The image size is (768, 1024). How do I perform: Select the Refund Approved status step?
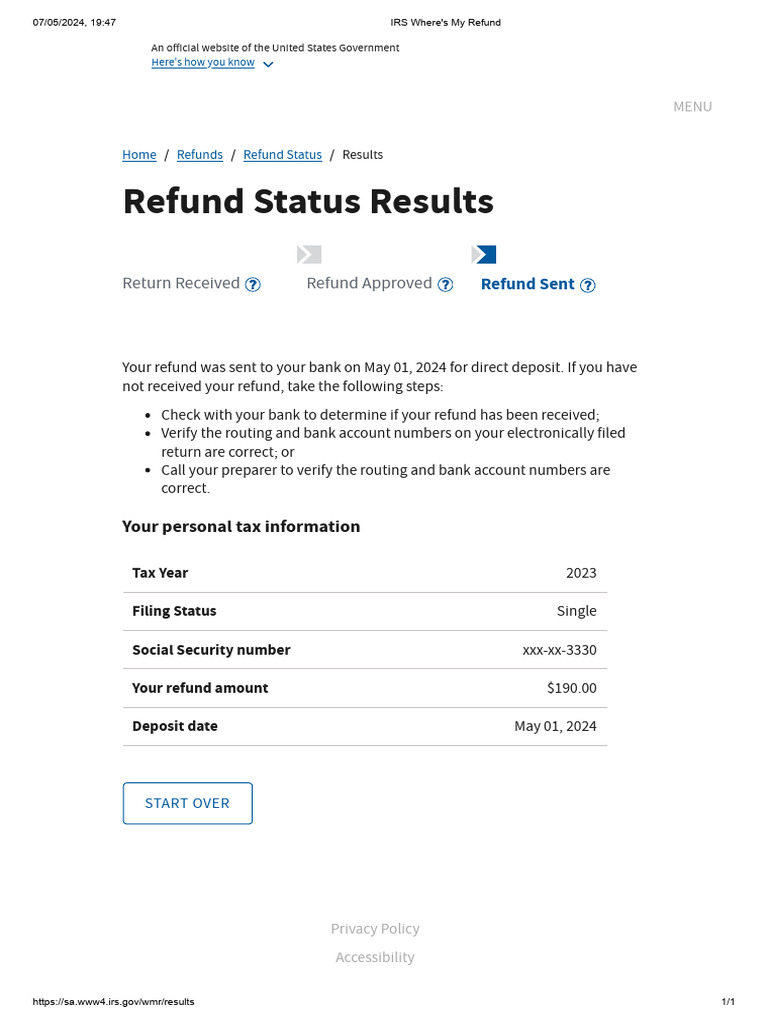point(369,284)
